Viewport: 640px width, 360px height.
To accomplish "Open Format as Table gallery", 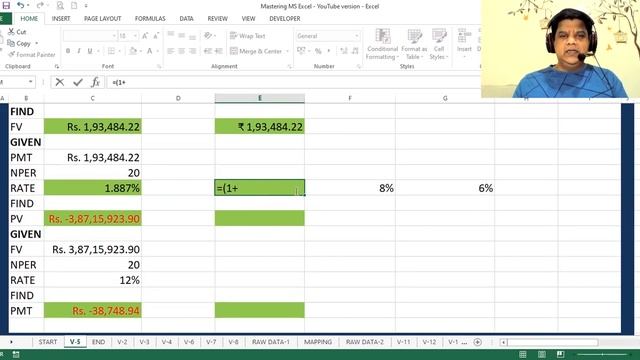I will [x=413, y=44].
